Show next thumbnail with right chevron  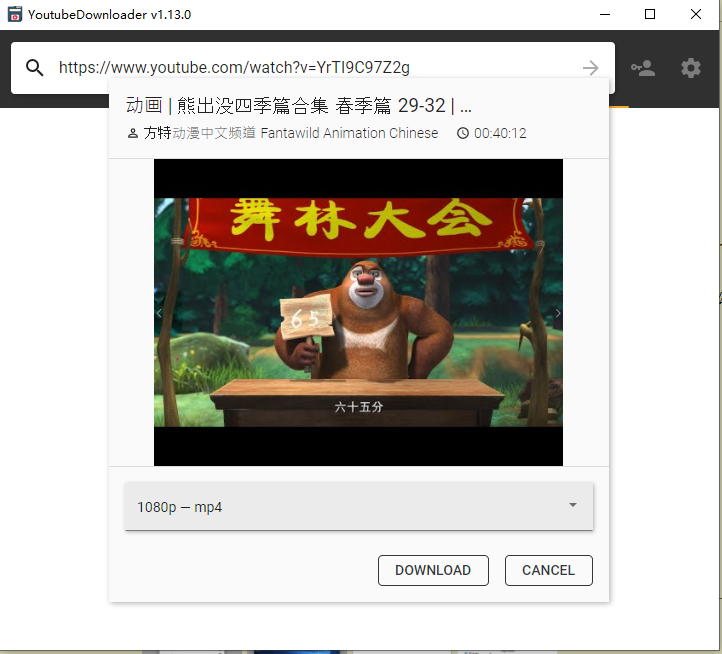click(x=558, y=313)
